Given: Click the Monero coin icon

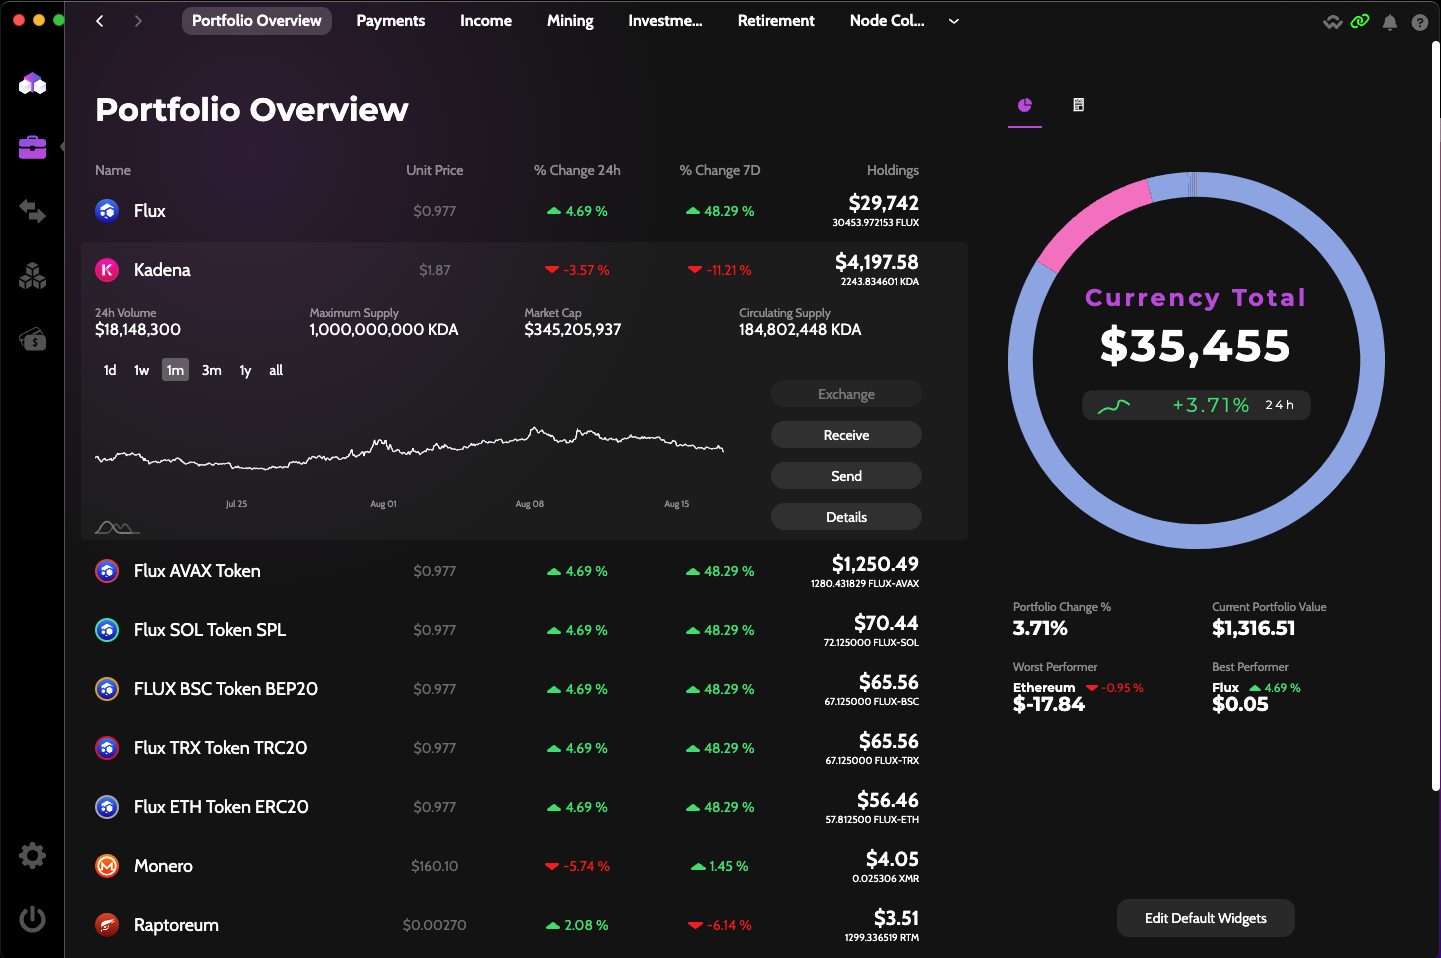Looking at the screenshot, I should [107, 866].
